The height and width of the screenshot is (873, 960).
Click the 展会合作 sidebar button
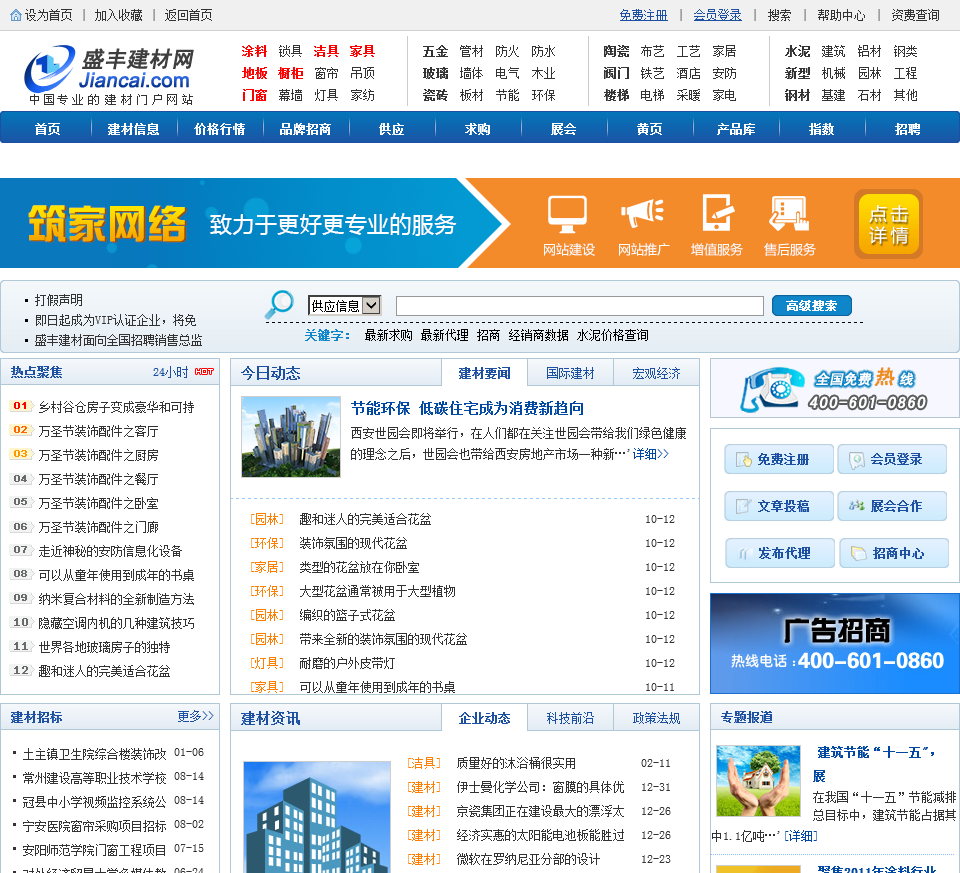[892, 506]
